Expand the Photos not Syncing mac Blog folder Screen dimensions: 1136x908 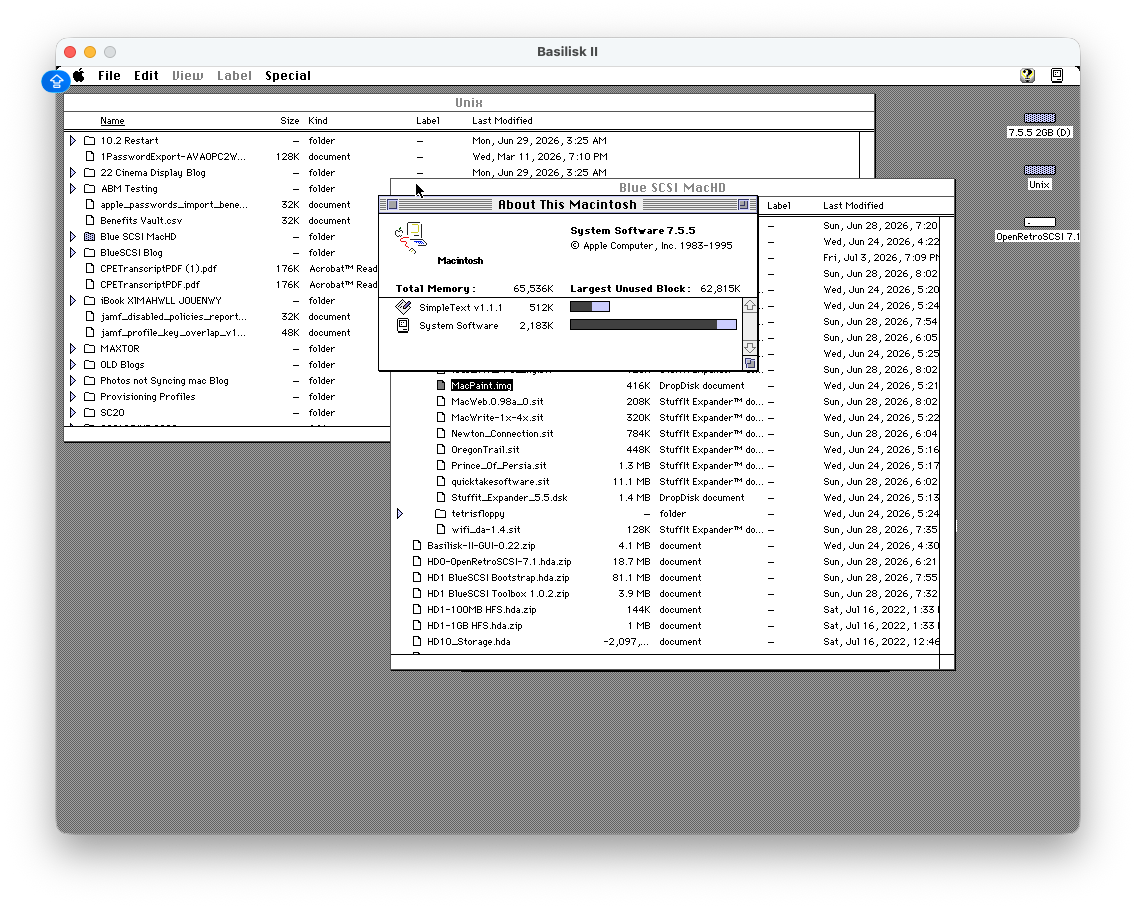pos(73,380)
